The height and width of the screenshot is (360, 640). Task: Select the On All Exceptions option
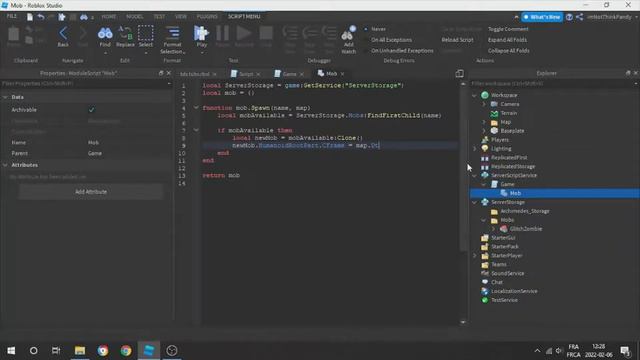pyautogui.click(x=391, y=40)
